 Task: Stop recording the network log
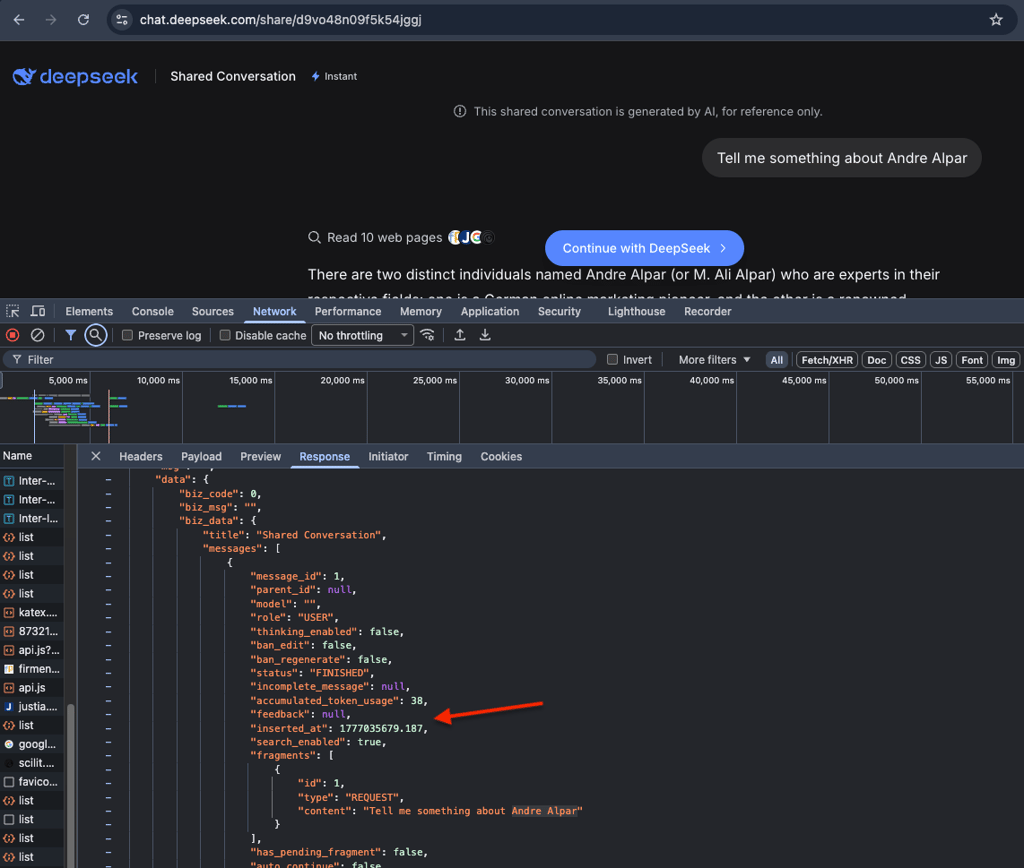12,335
